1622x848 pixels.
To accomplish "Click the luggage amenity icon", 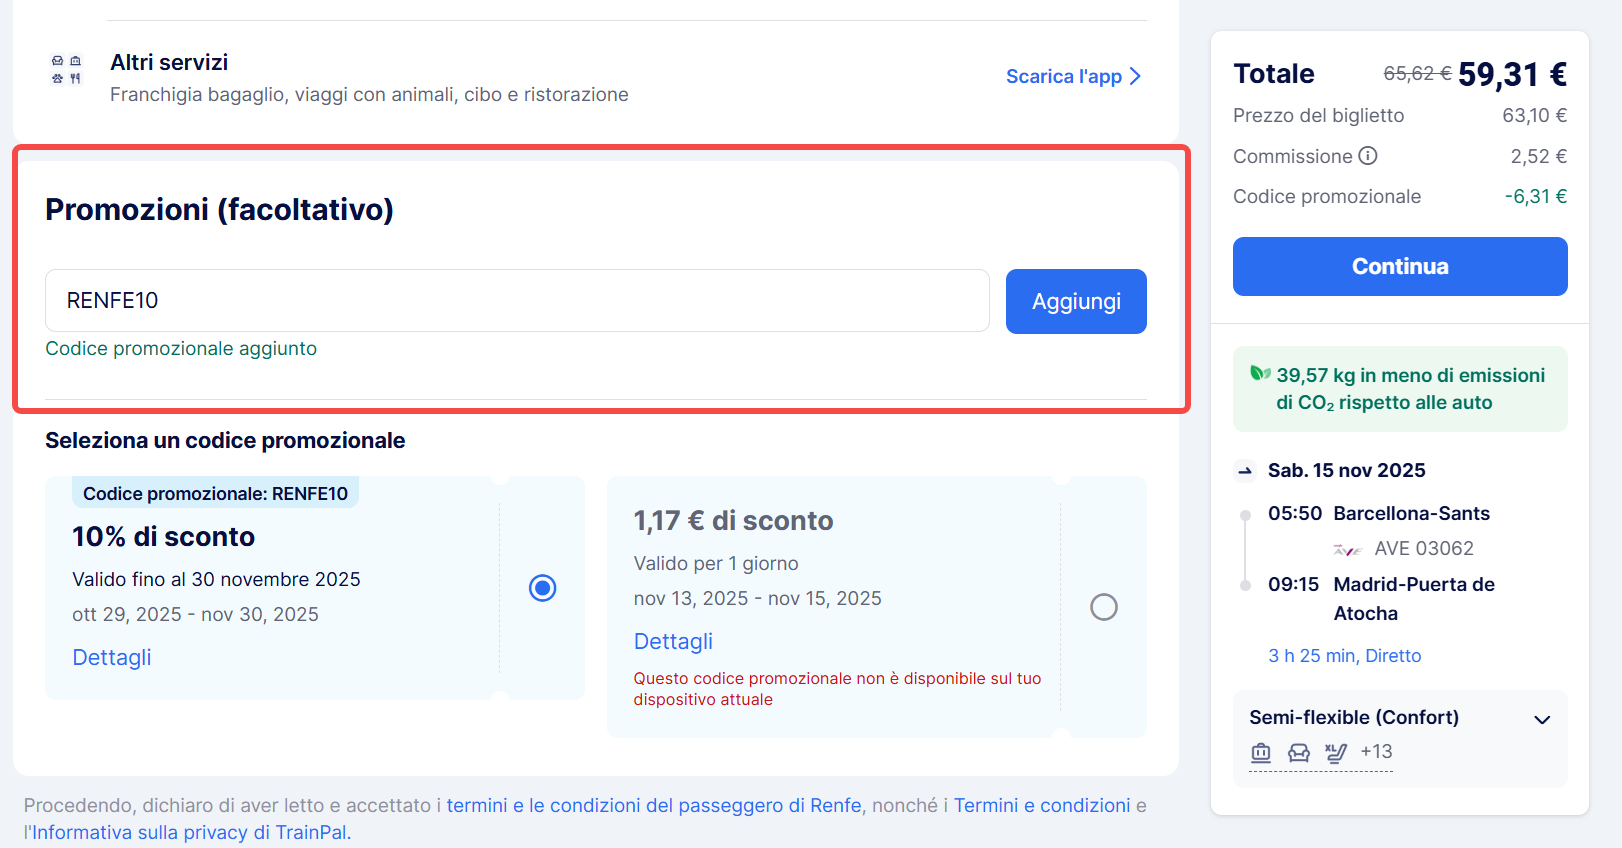I will click(x=1261, y=753).
